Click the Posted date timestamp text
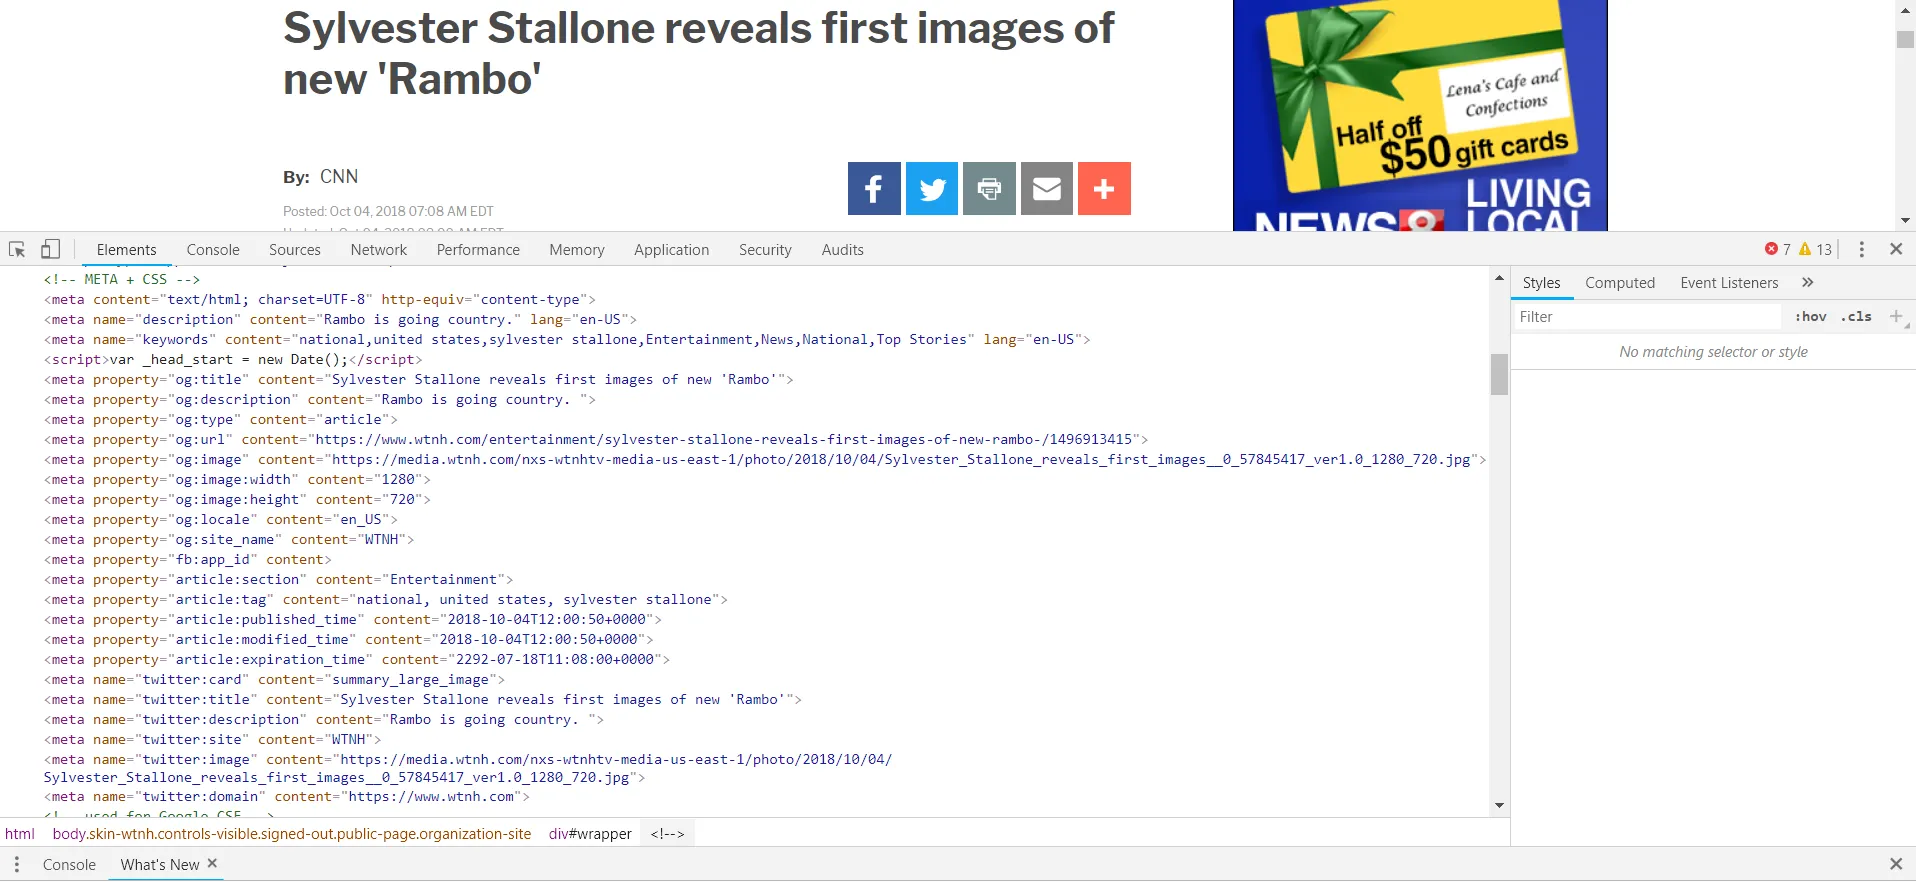Viewport: 1916px width, 884px height. click(x=388, y=211)
